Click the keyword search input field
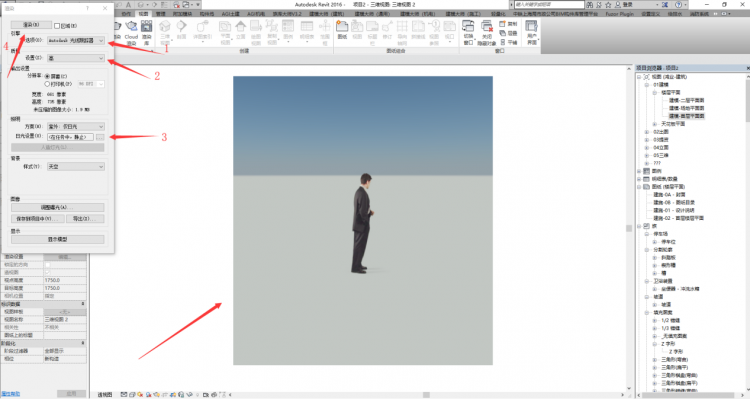 [549, 4]
